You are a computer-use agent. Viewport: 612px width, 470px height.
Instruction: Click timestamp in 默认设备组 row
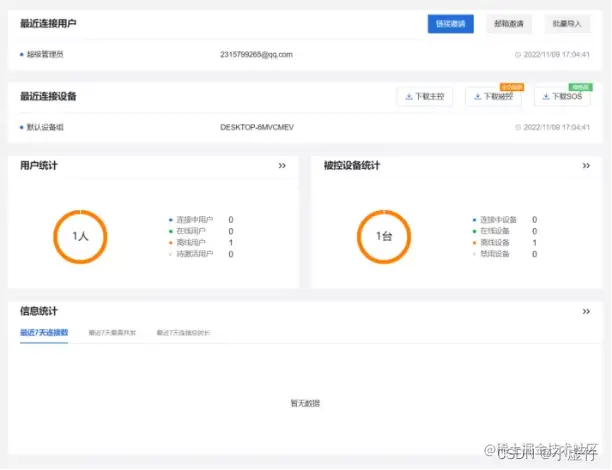(556, 127)
